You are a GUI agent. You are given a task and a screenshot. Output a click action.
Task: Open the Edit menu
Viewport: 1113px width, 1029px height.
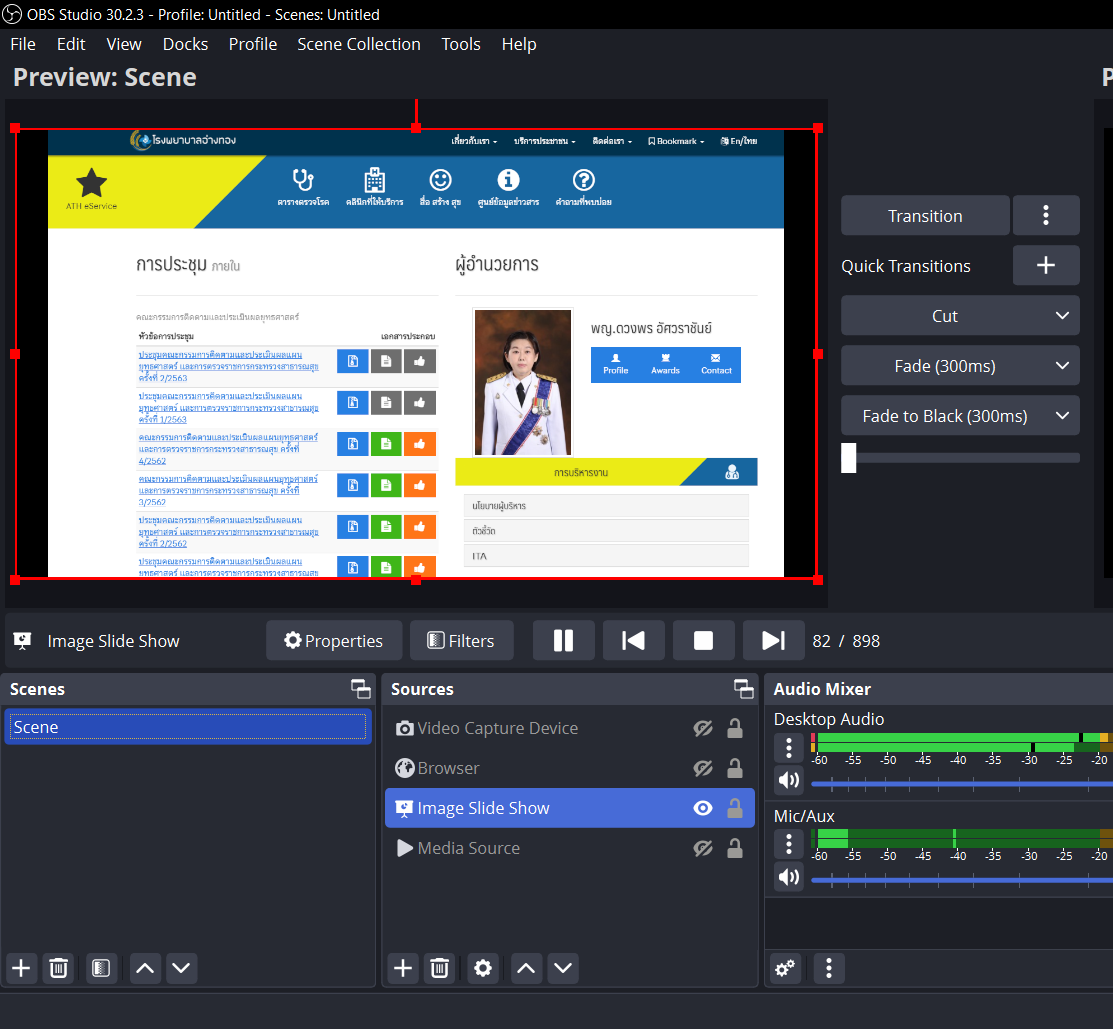pyautogui.click(x=71, y=44)
